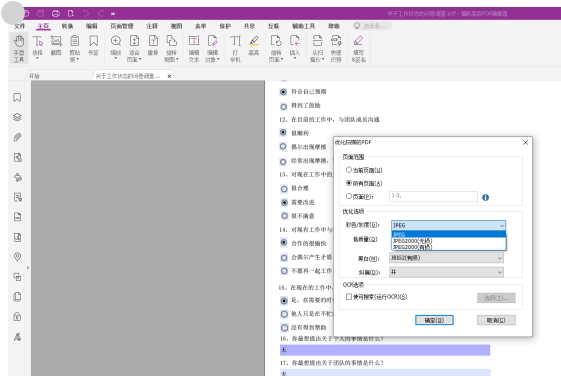Select the 得到了鼓励 radio button in document
The height and width of the screenshot is (376, 561).
point(284,107)
